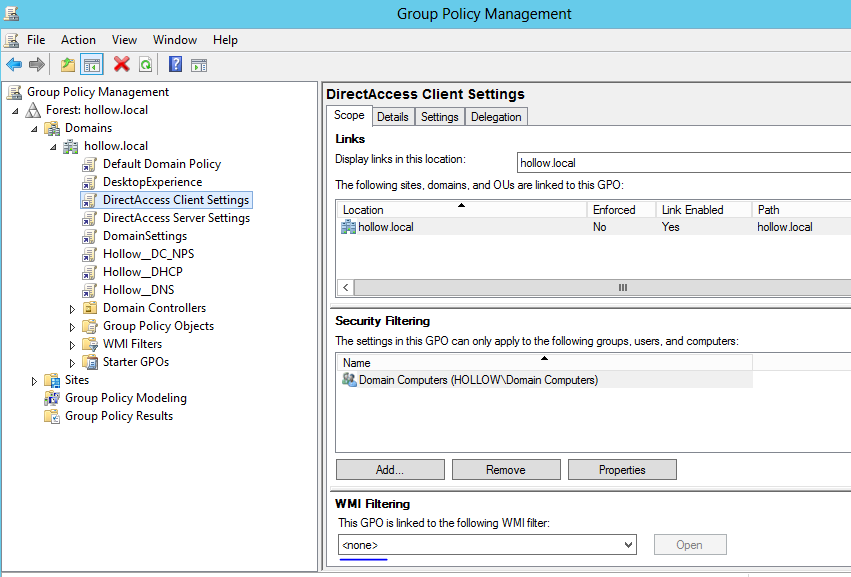The image size is (851, 577).
Task: Click the Up one level folder icon
Action: (68, 65)
